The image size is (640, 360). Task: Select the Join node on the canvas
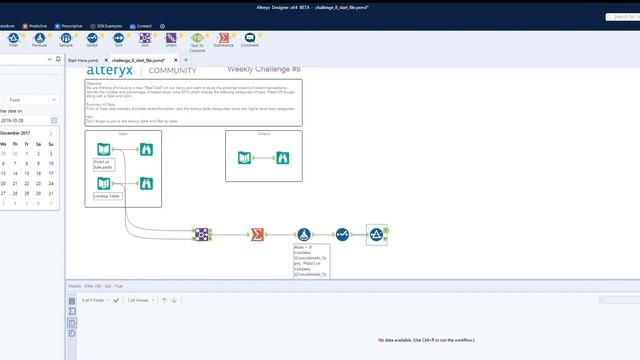[202, 234]
